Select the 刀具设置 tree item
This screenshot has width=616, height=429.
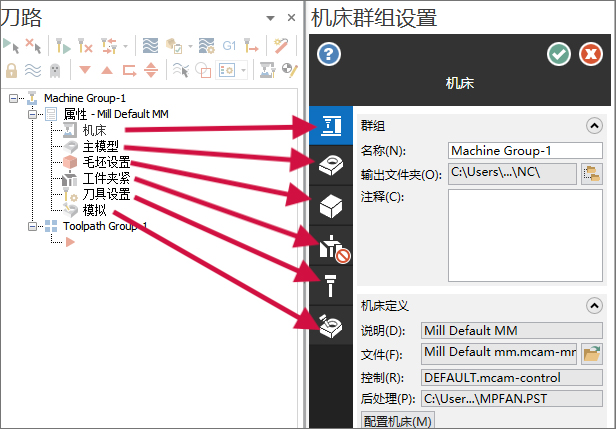pos(106,194)
